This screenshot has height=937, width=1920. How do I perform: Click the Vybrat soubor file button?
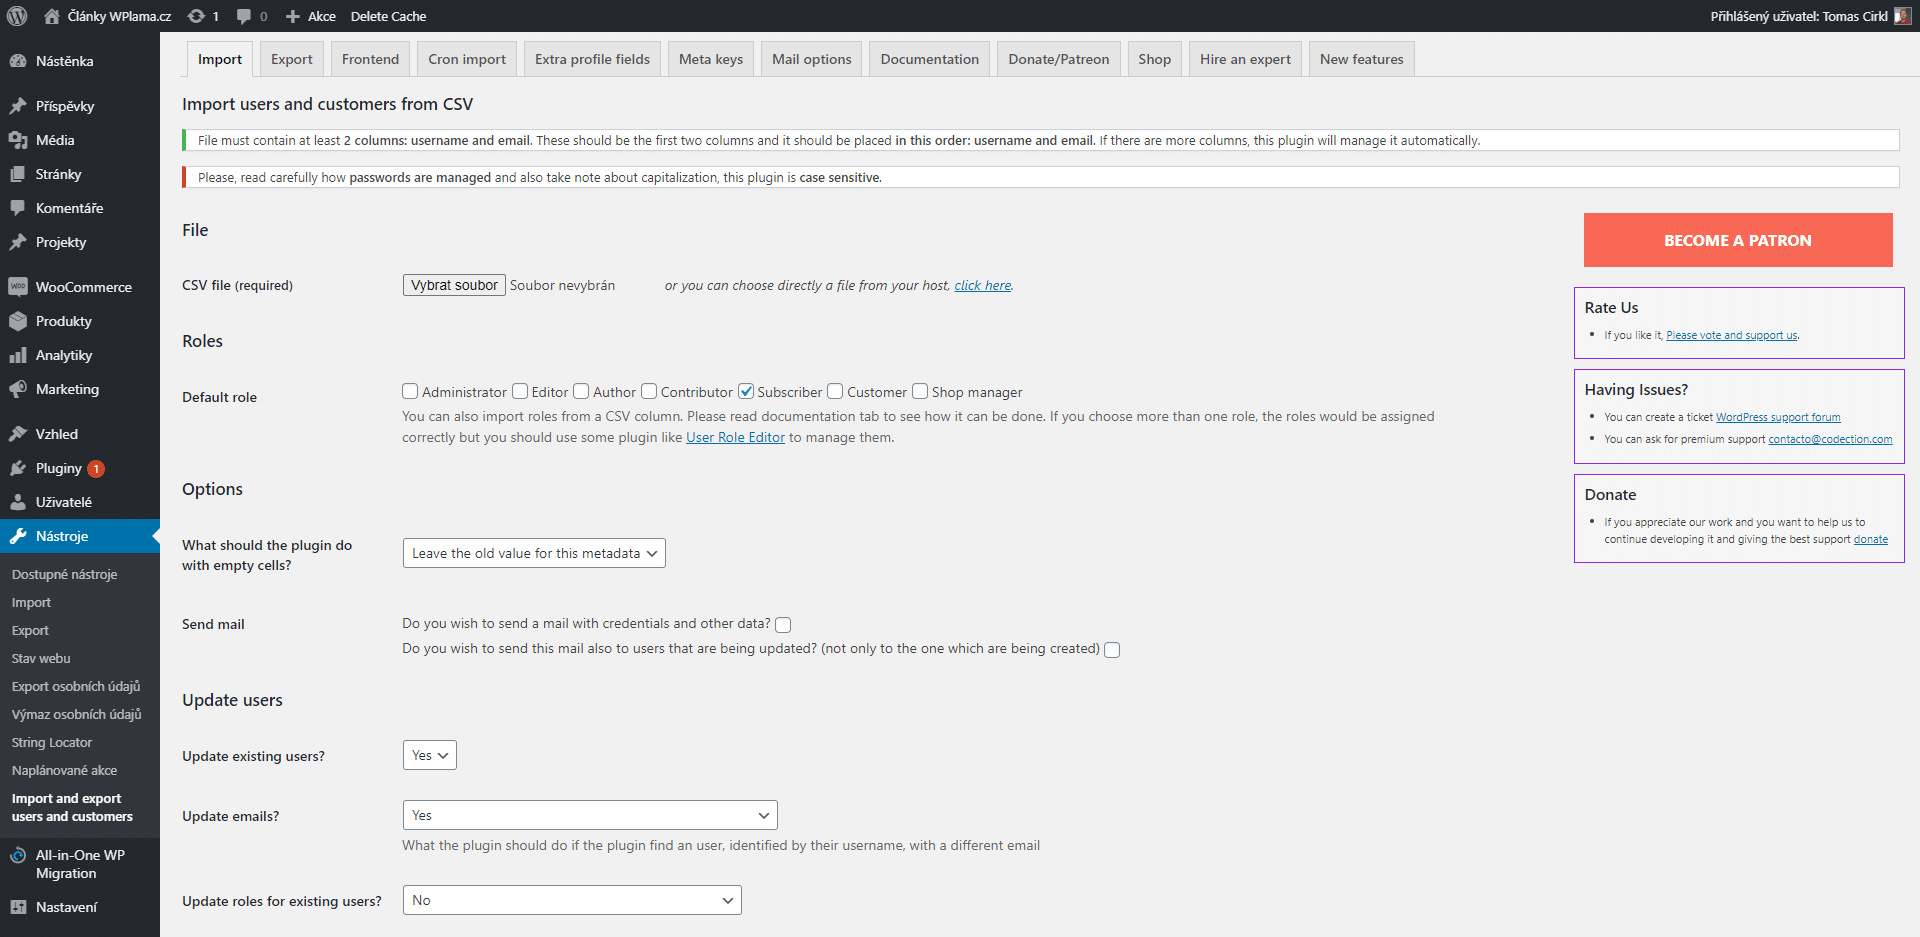(x=454, y=285)
